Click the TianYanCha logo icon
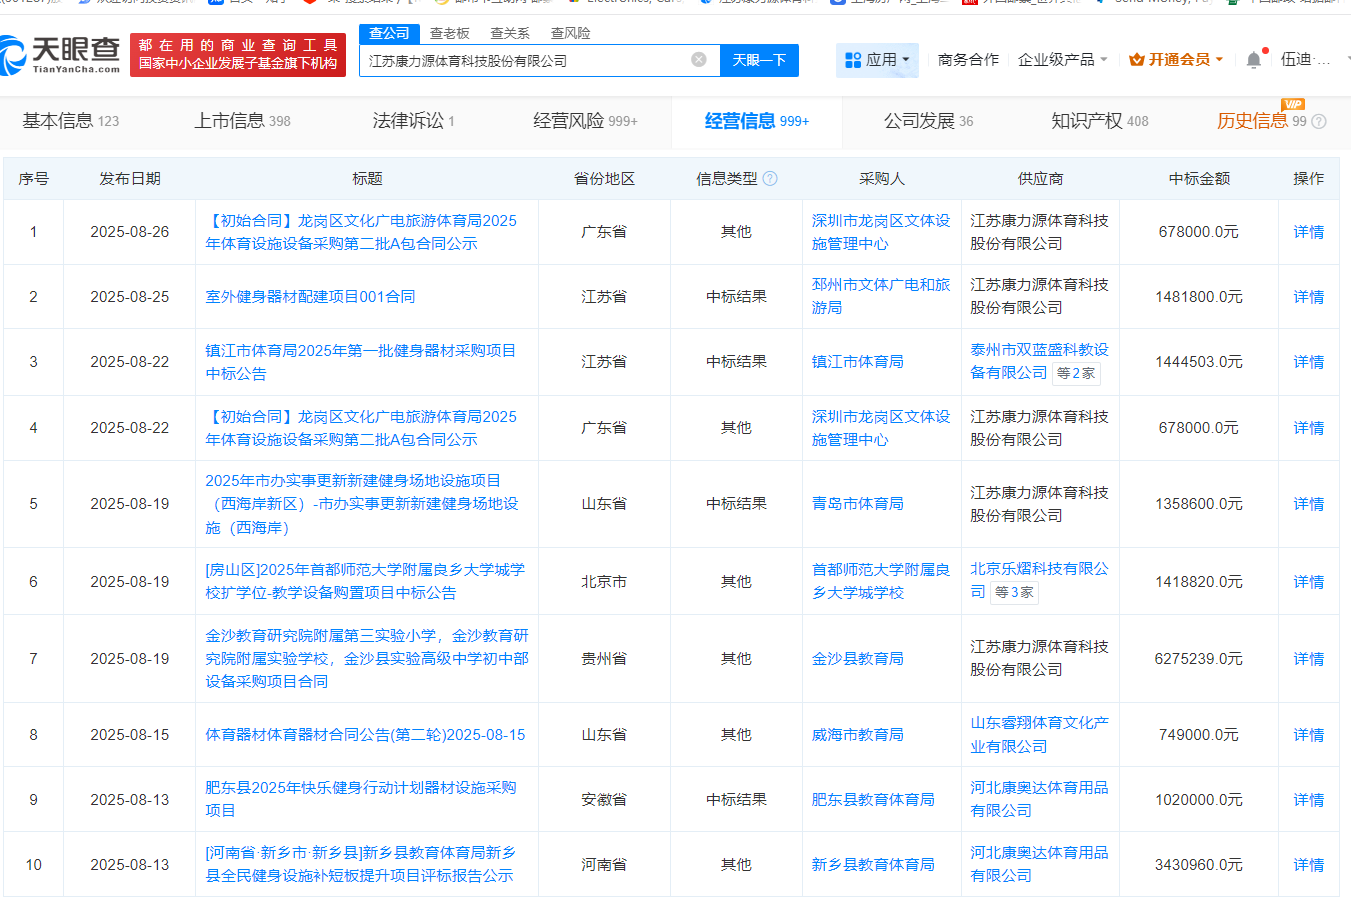This screenshot has height=899, width=1351. point(13,55)
